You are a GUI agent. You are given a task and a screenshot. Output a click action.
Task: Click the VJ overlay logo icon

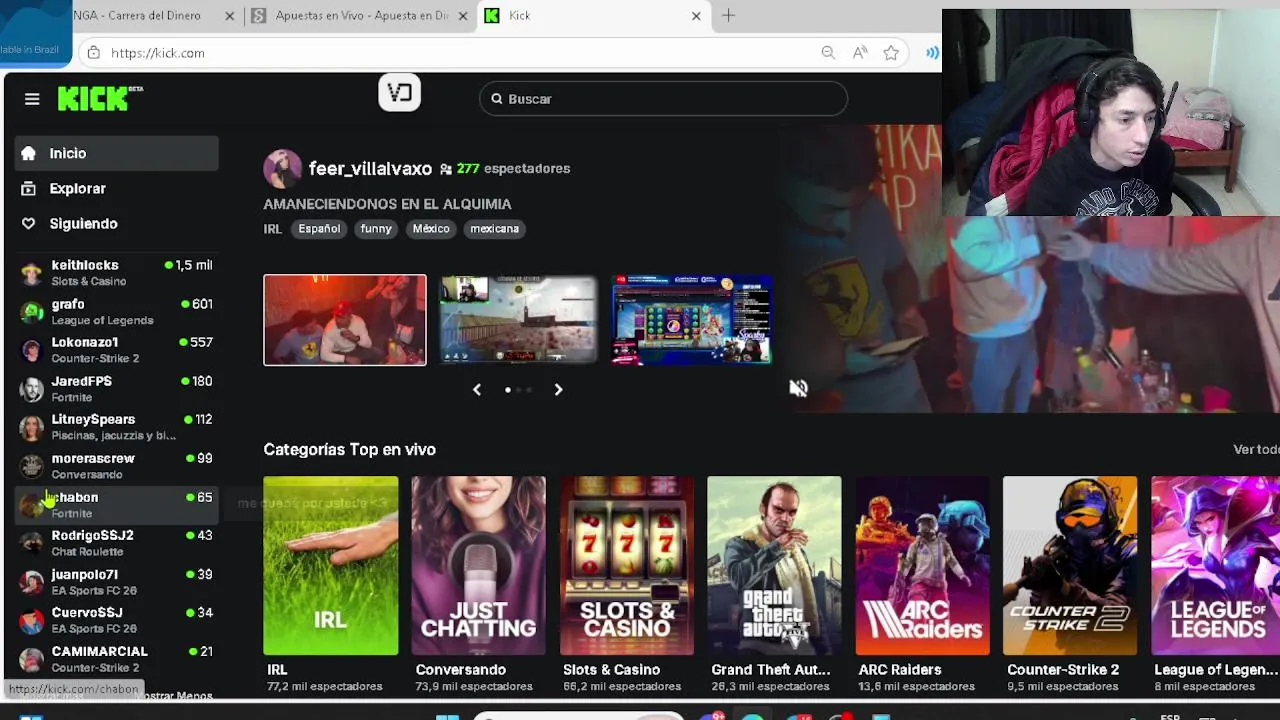(x=399, y=93)
